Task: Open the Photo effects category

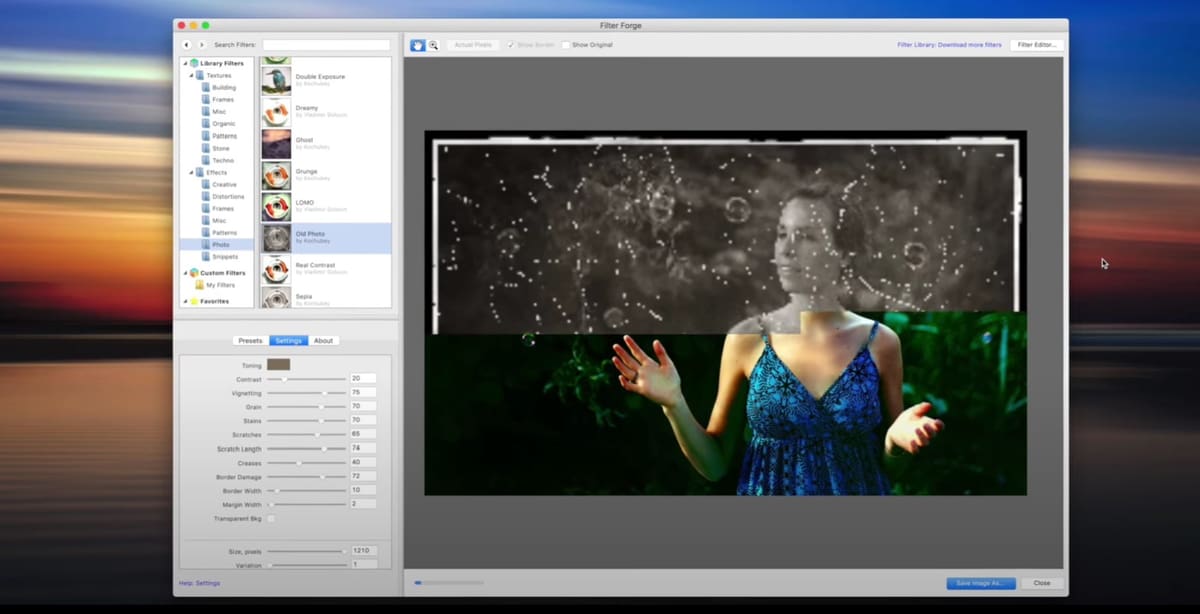Action: (216, 244)
